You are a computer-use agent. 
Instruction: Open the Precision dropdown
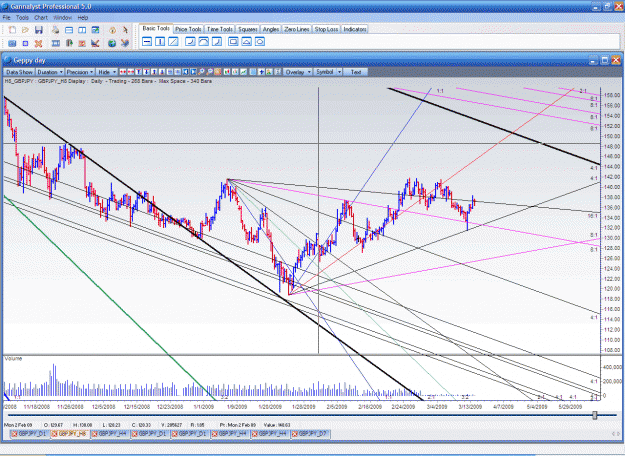click(x=80, y=72)
